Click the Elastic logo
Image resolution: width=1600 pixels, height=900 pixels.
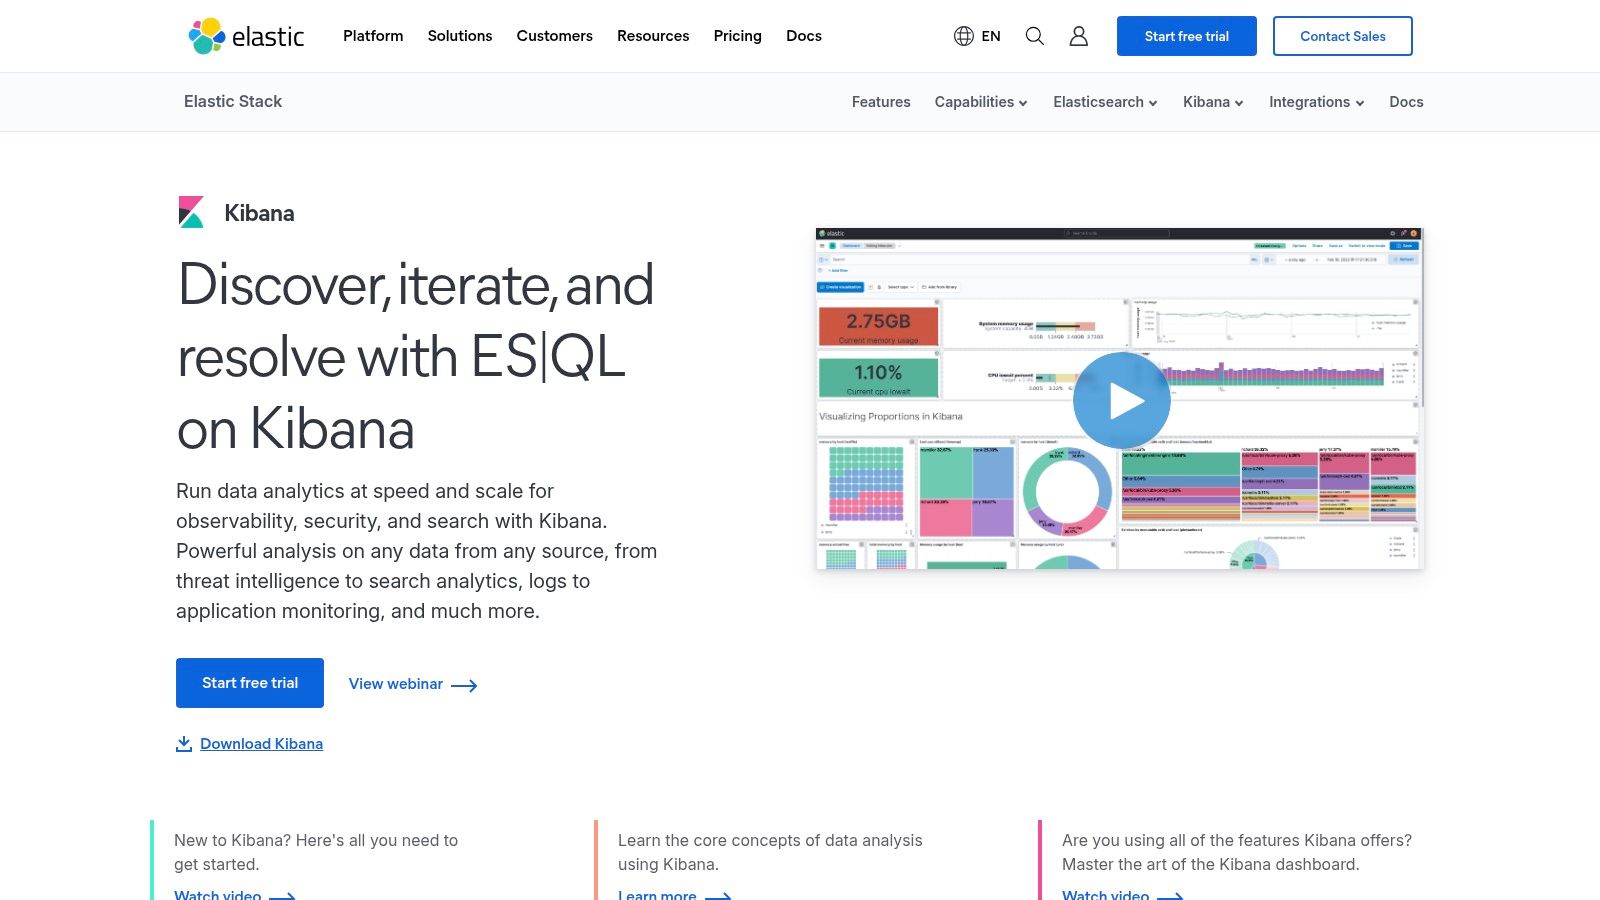click(246, 36)
